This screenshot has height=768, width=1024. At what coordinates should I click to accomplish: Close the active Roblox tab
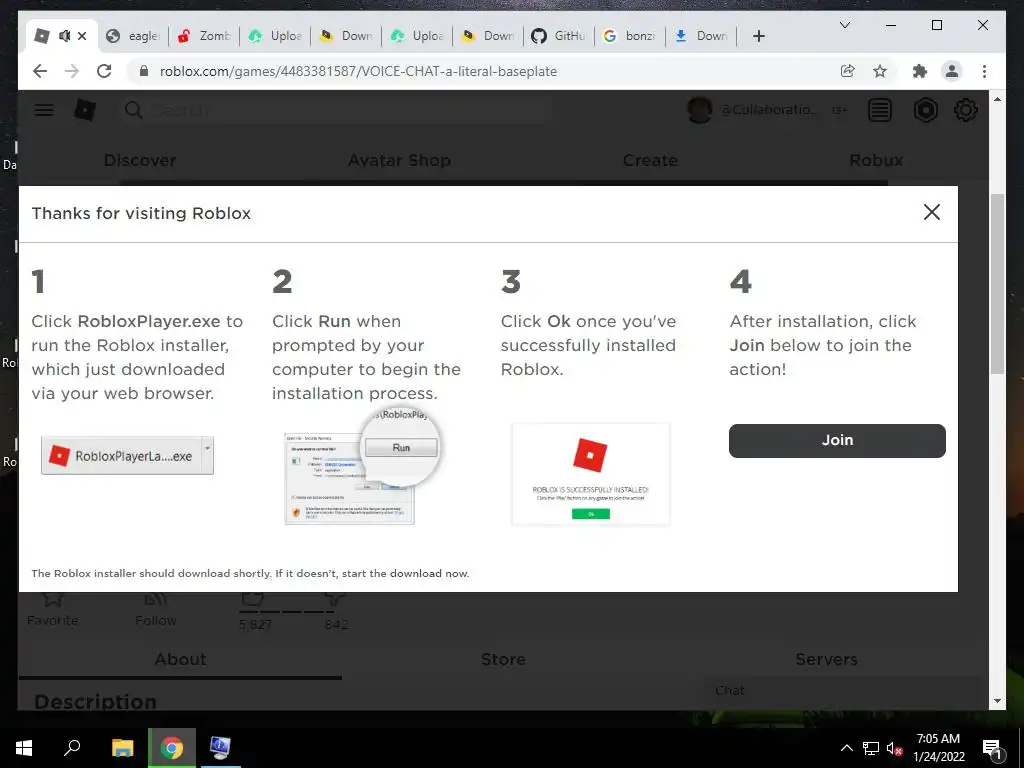tap(82, 36)
